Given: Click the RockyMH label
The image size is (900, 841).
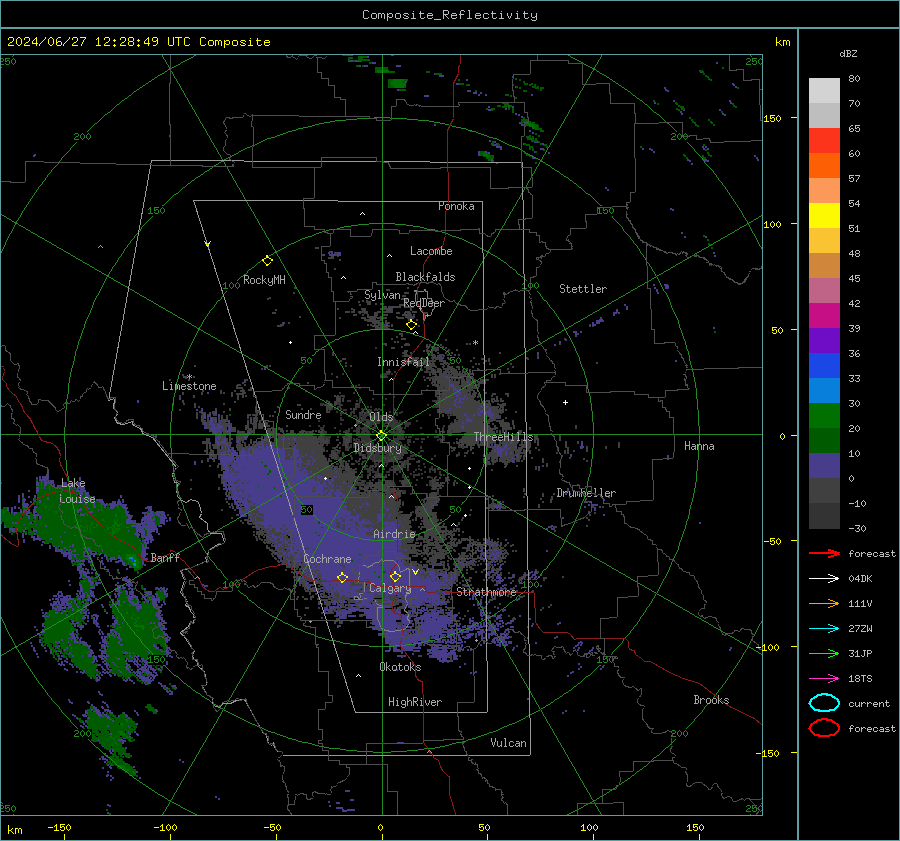Looking at the screenshot, I should tap(264, 280).
